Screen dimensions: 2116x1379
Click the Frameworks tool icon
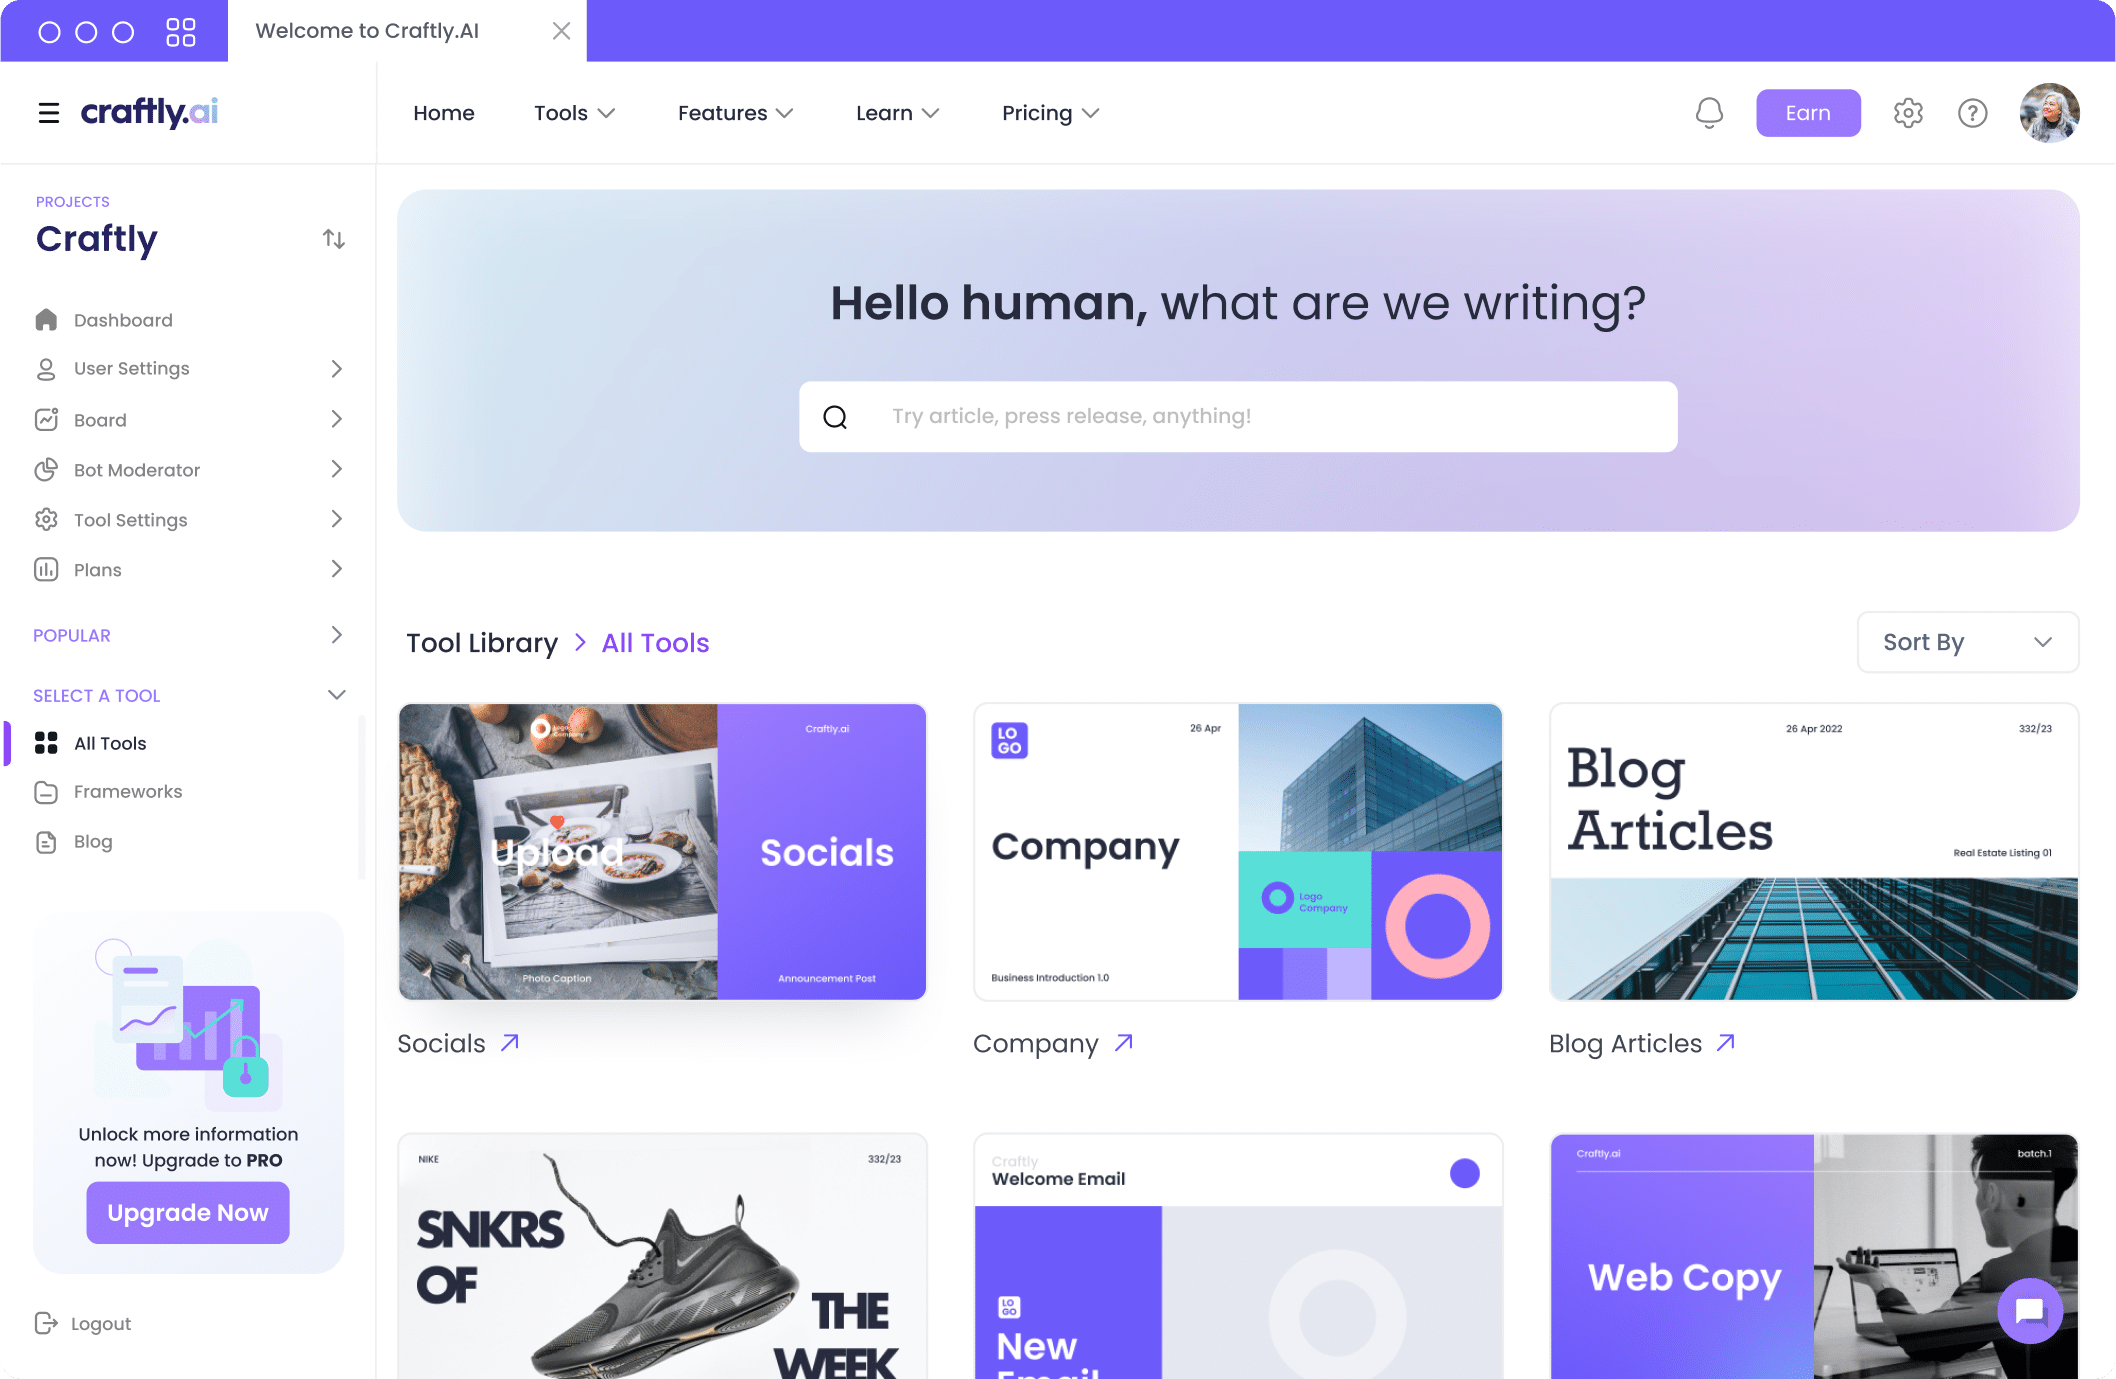(x=46, y=791)
